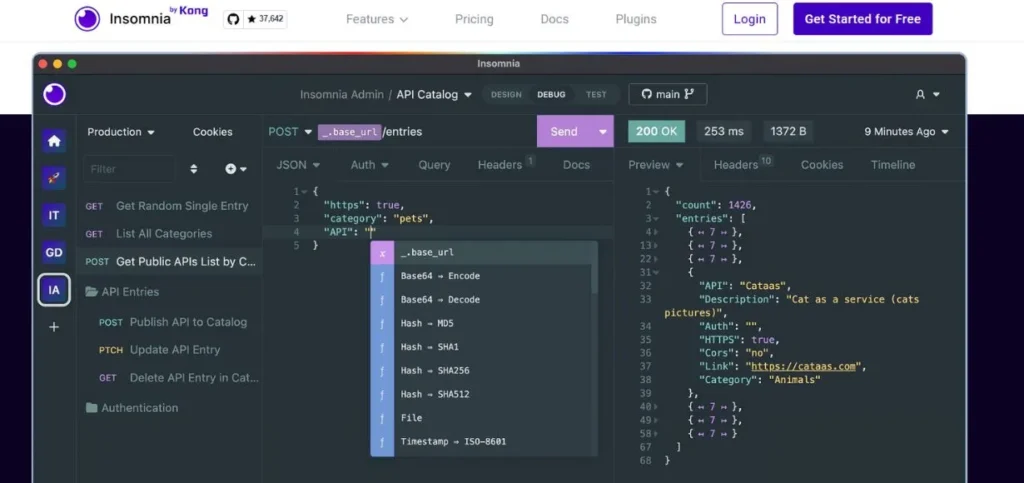Open the Docs tab in request pane
This screenshot has height=483, width=1024.
tap(576, 165)
